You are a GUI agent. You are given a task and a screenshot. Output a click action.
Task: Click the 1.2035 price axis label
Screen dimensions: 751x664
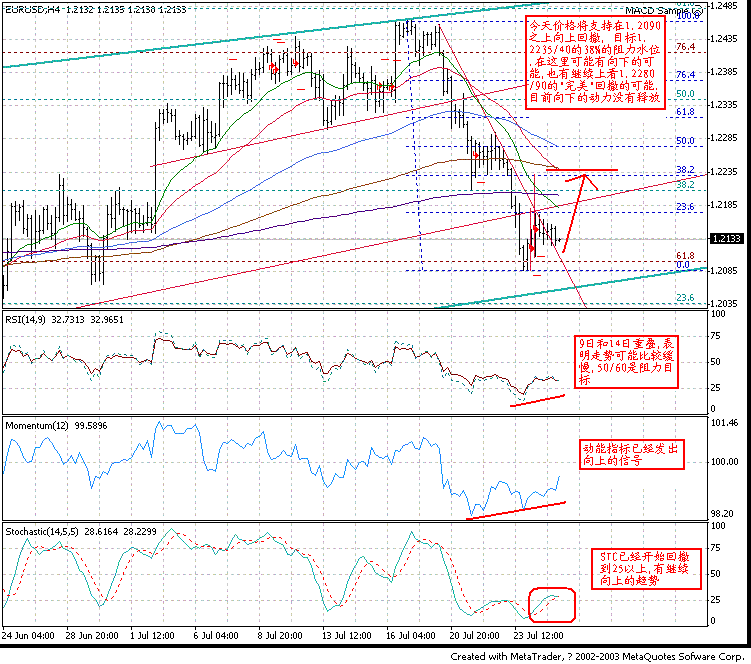[724, 303]
